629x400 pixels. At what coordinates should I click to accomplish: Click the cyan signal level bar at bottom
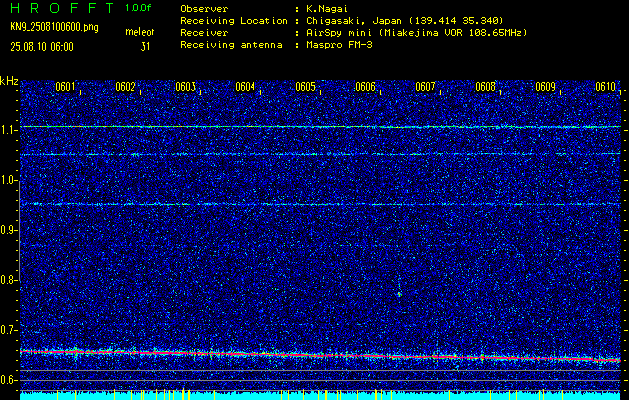[320, 396]
